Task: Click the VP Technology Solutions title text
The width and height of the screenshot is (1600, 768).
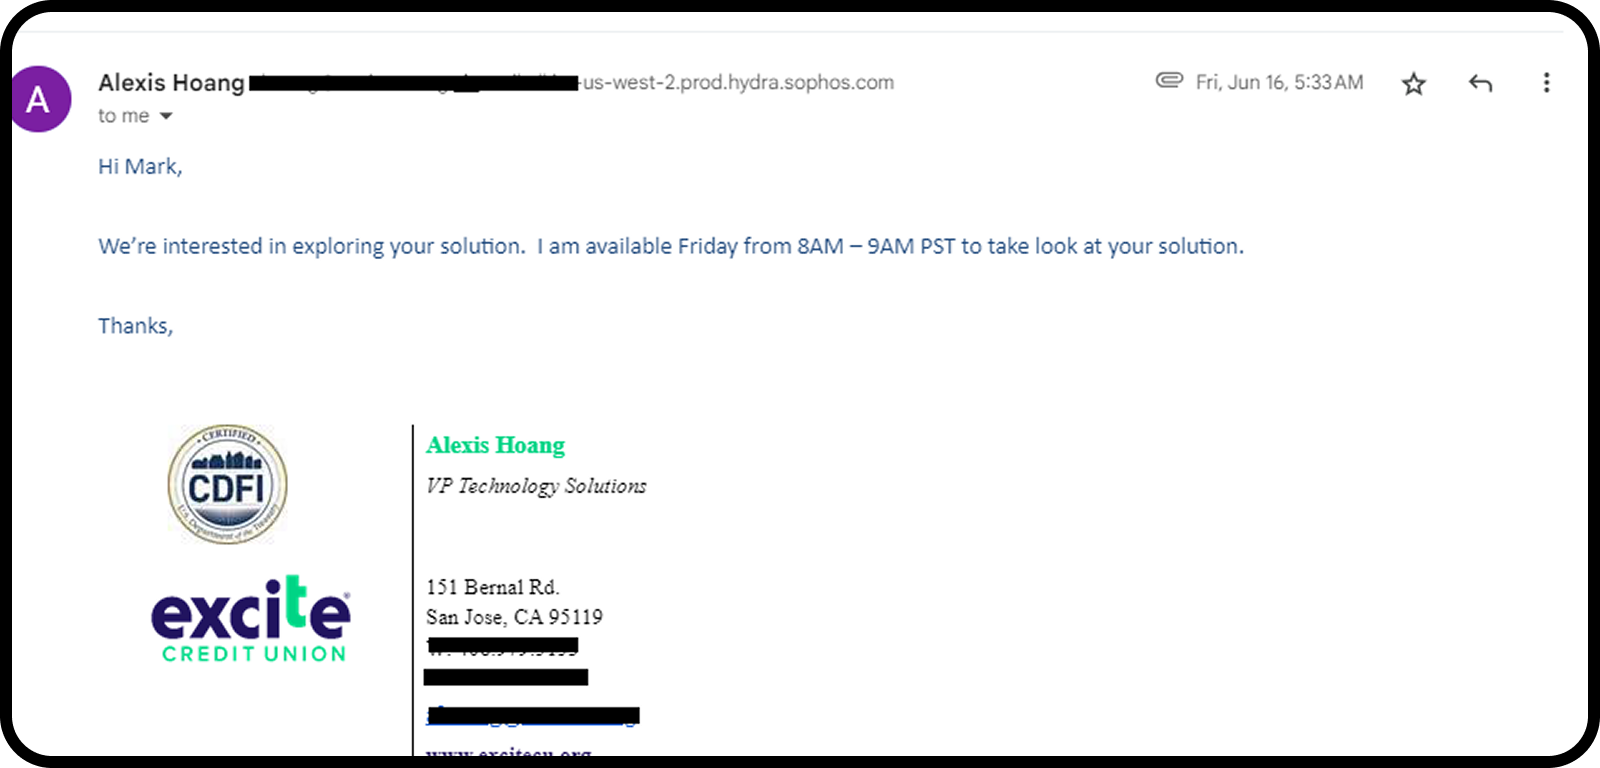Action: [x=536, y=486]
